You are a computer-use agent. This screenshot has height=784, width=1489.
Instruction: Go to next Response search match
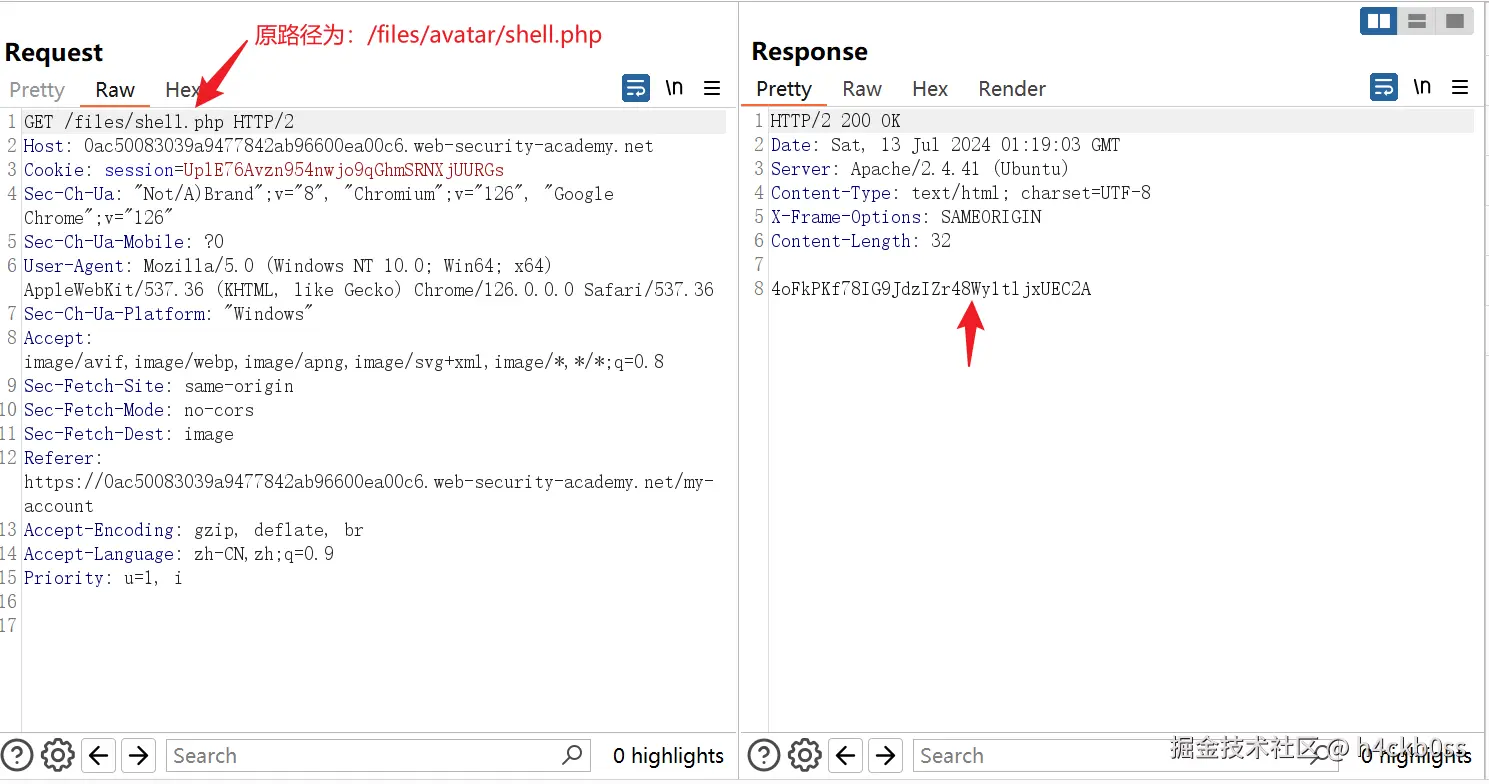point(885,755)
